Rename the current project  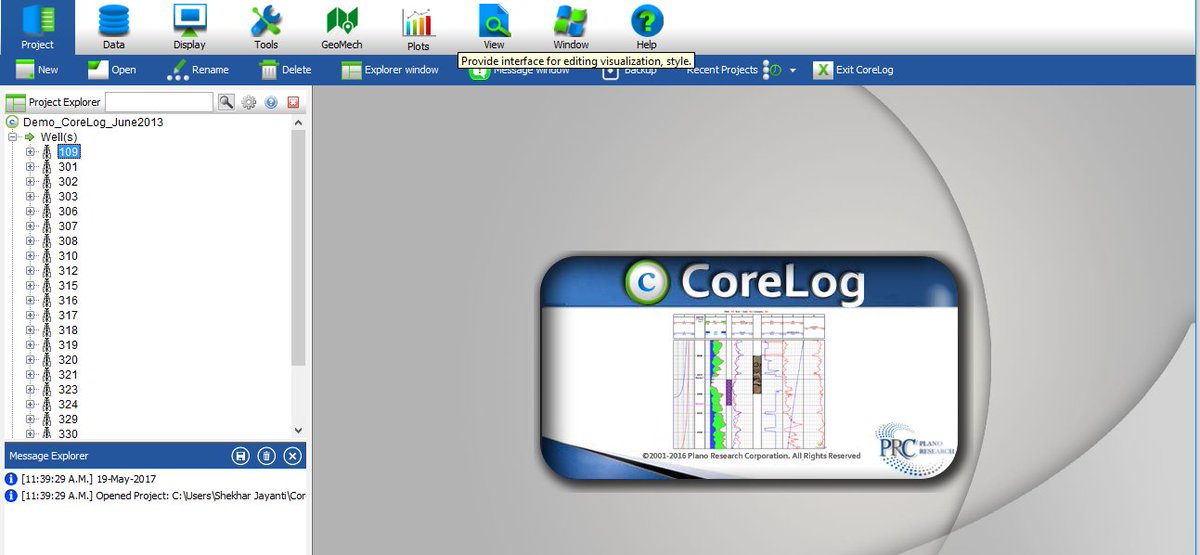[198, 70]
